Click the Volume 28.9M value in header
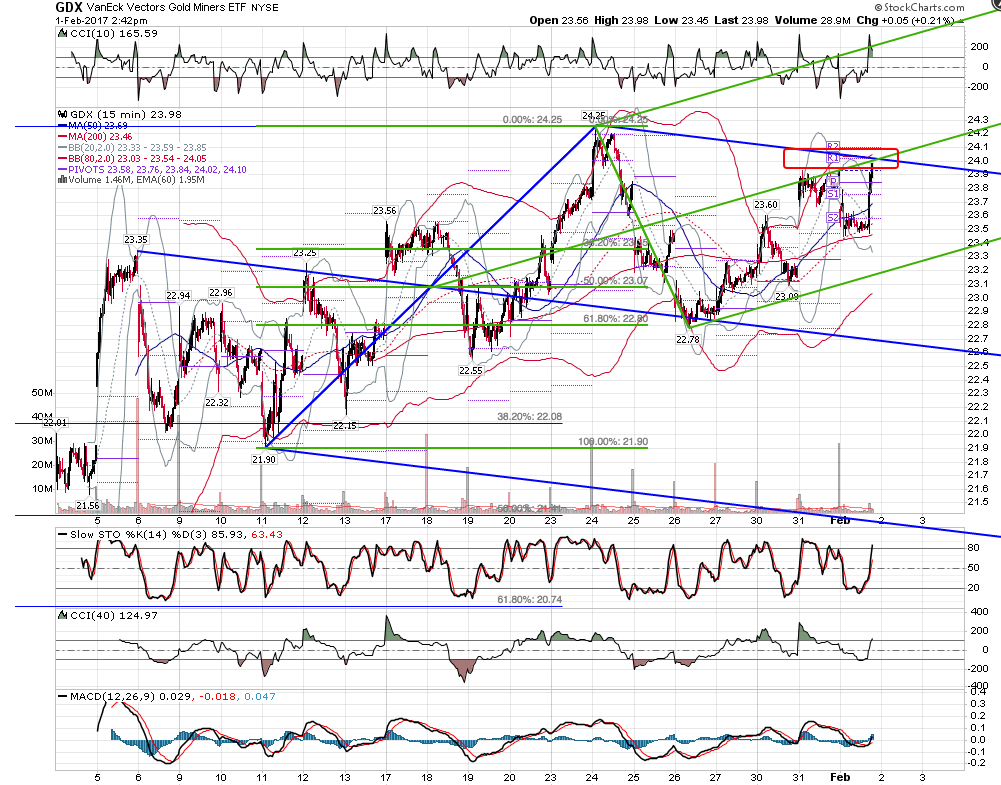1001x785 pixels. [813, 20]
